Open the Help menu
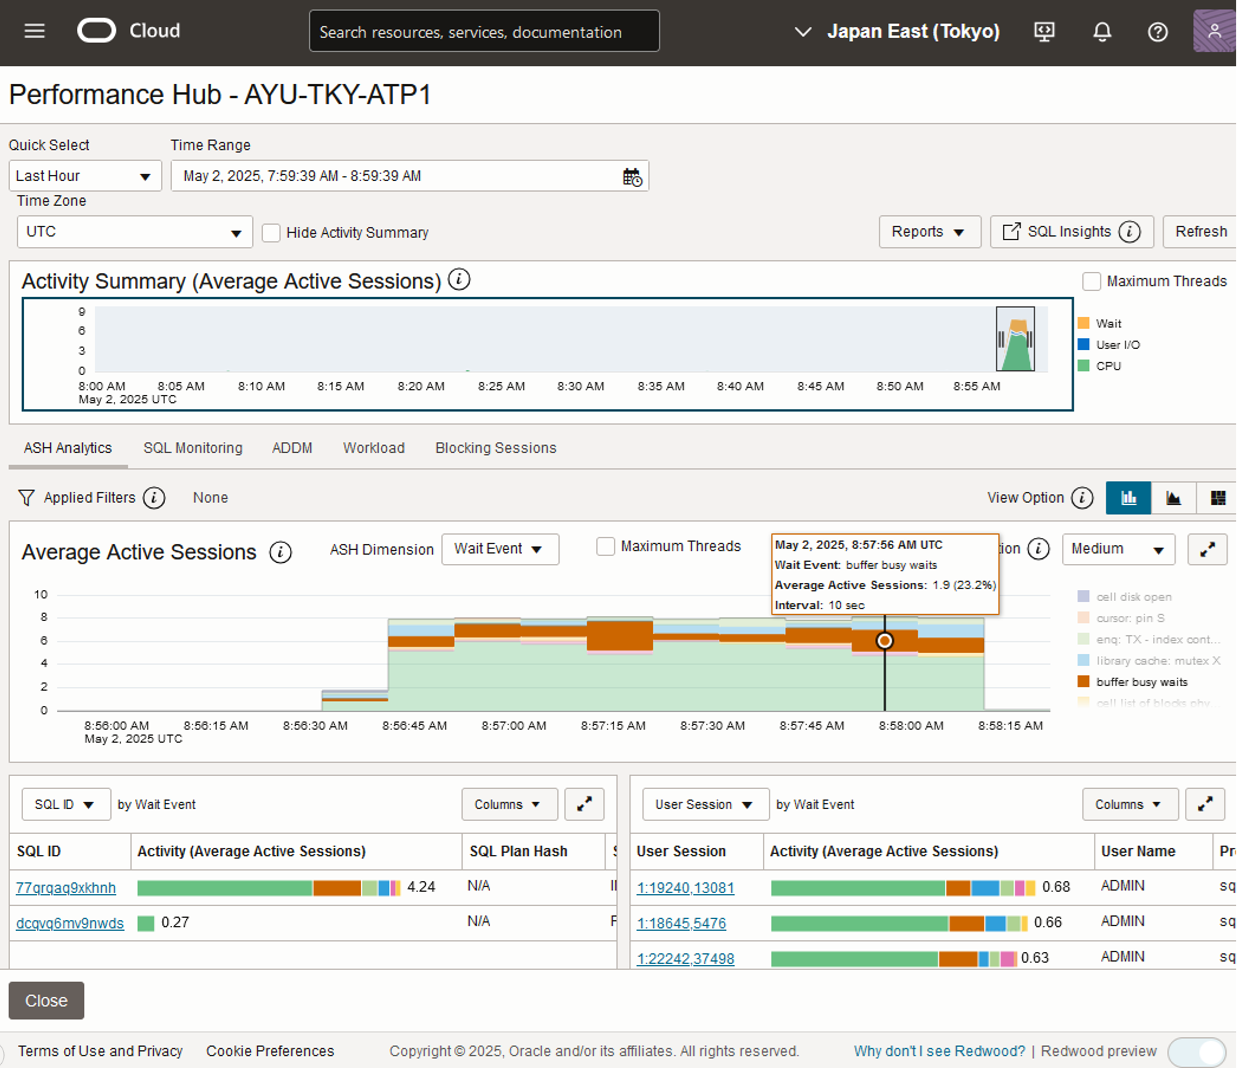Image resolution: width=1237 pixels, height=1074 pixels. [x=1158, y=31]
